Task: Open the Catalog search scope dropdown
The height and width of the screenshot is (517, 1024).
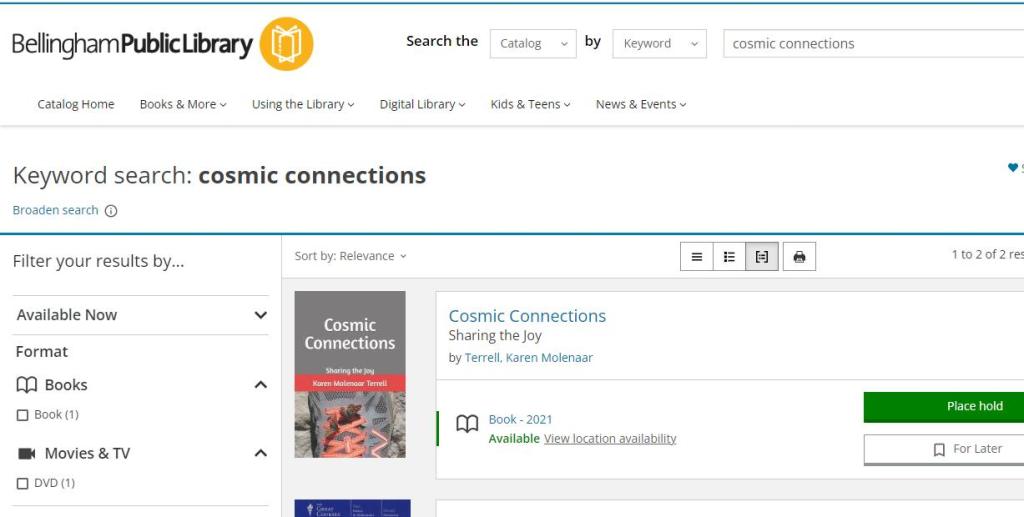Action: [532, 44]
